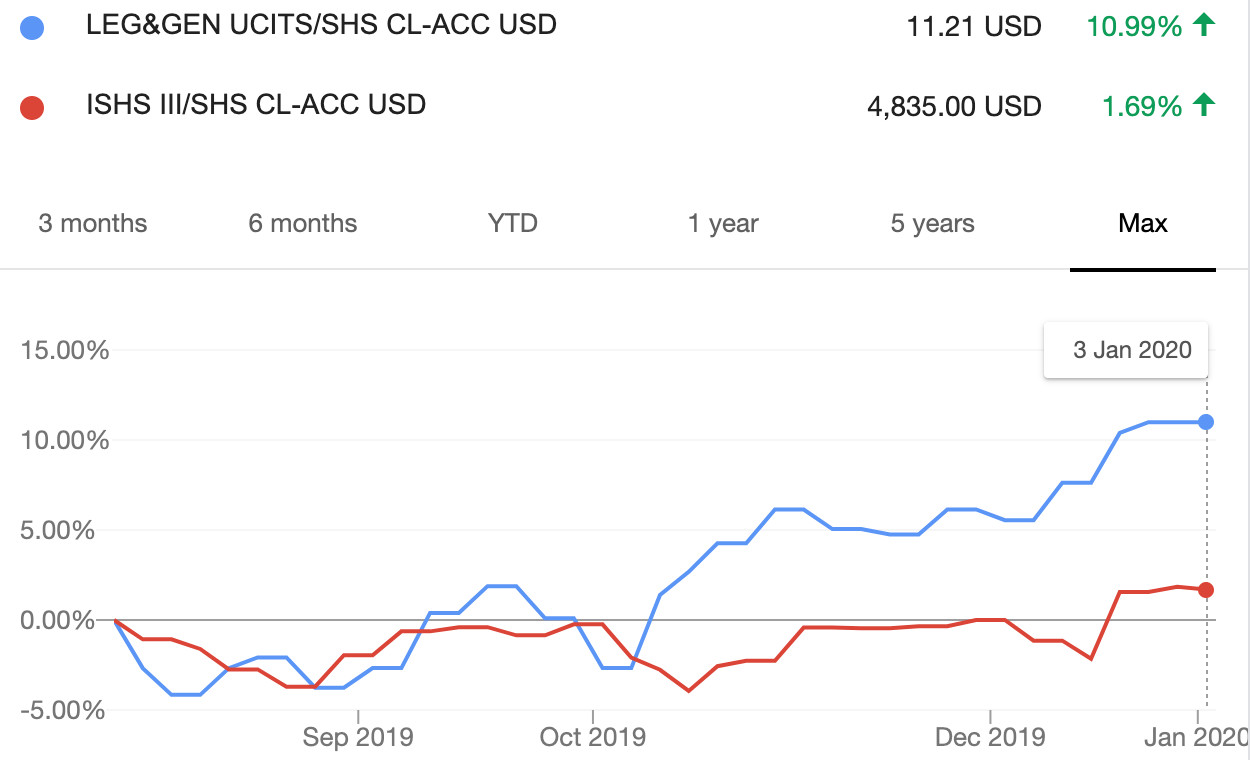Select the blue data point marker on chart
The width and height of the screenshot is (1250, 760).
coord(1204,421)
